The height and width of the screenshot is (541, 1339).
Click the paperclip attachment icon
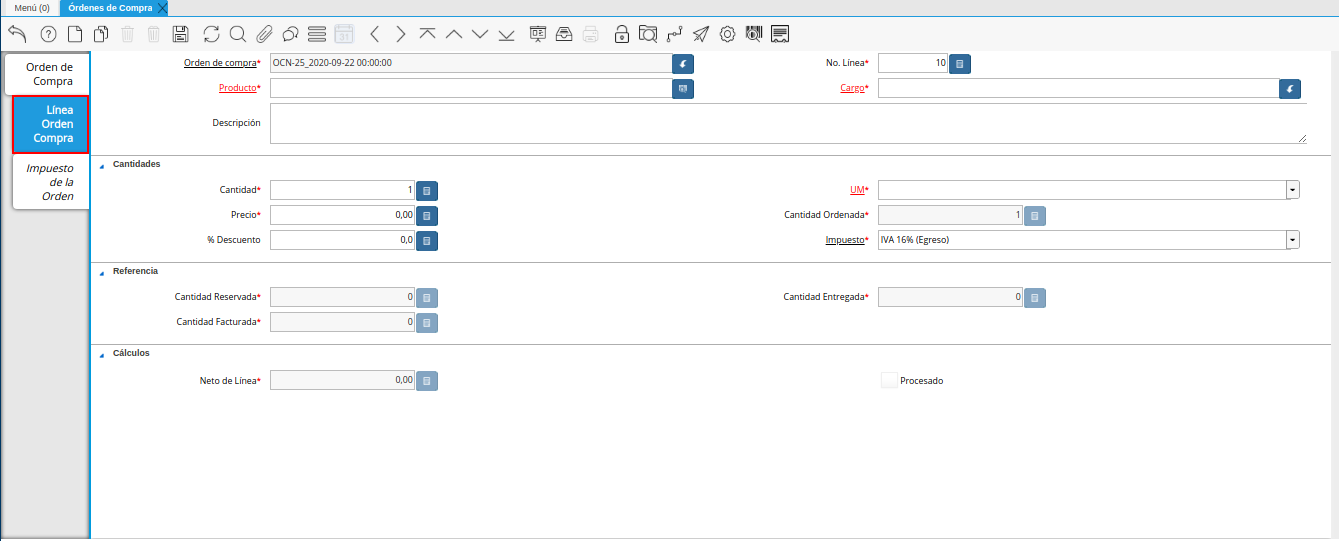point(264,34)
